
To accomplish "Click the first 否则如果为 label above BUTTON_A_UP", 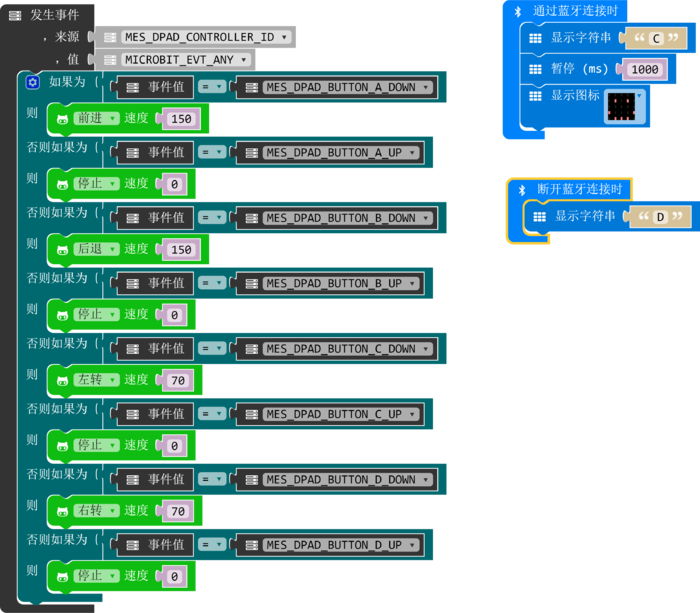I will click(x=57, y=147).
